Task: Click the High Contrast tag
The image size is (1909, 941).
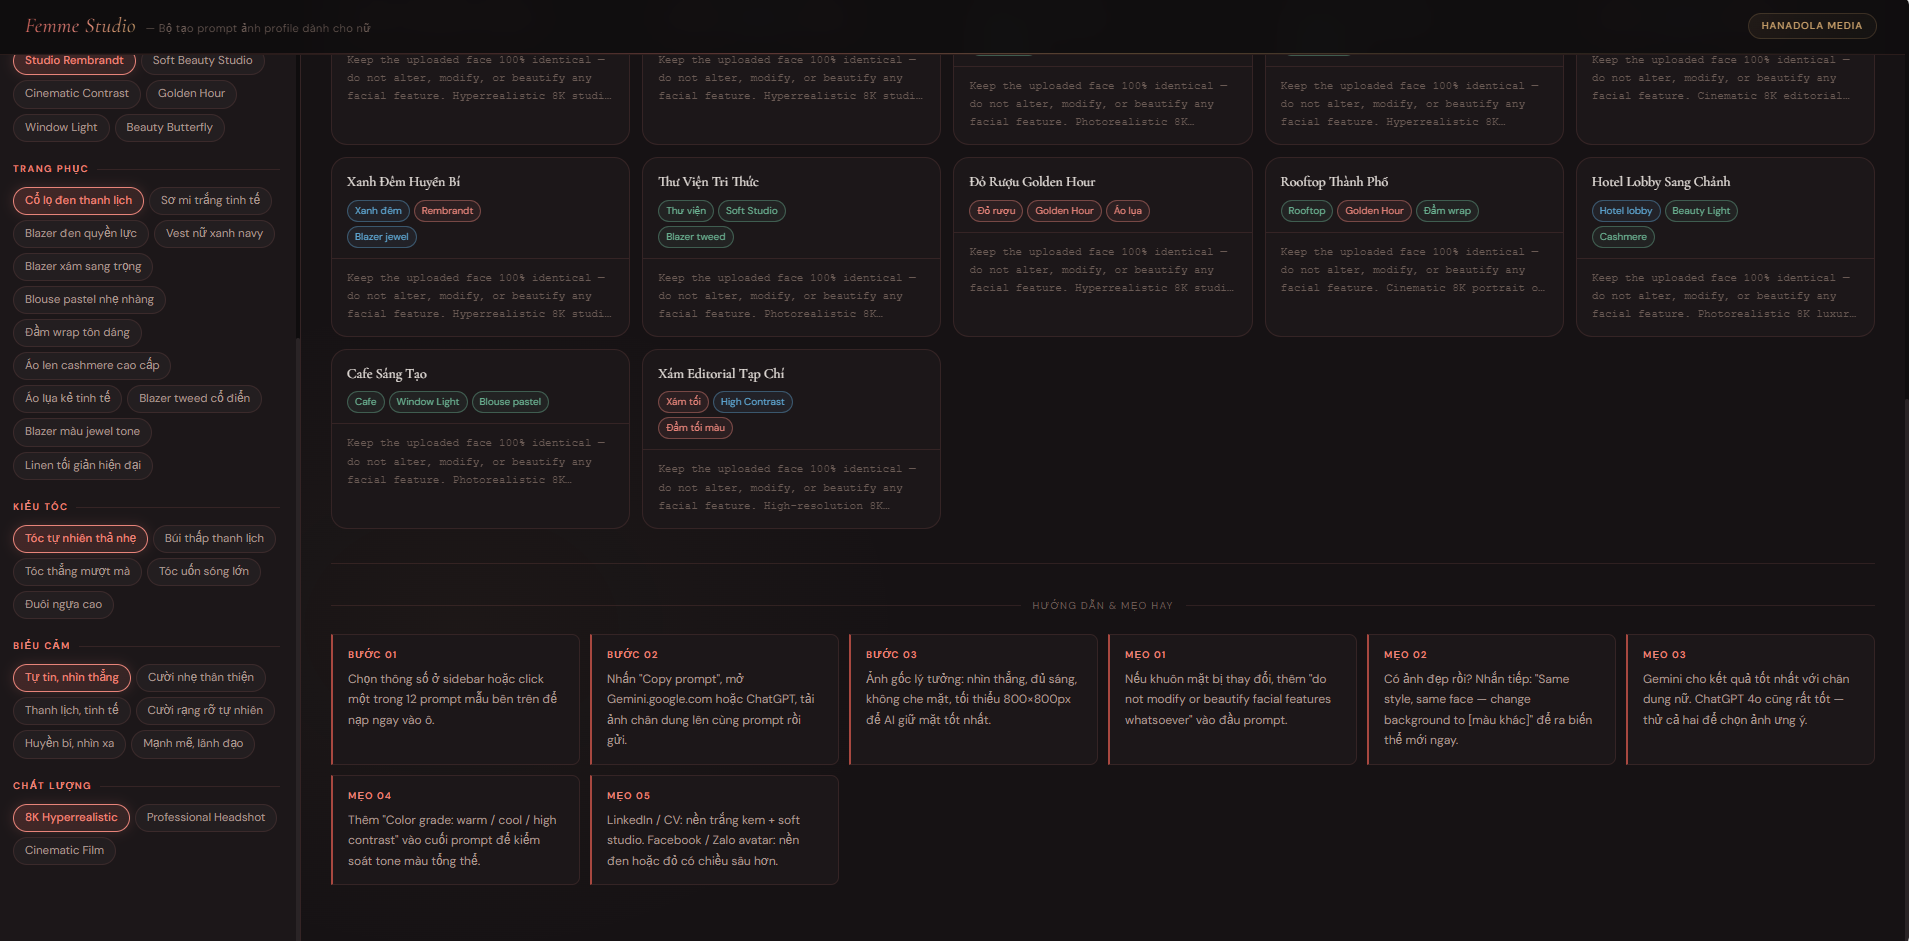Action: pos(752,402)
